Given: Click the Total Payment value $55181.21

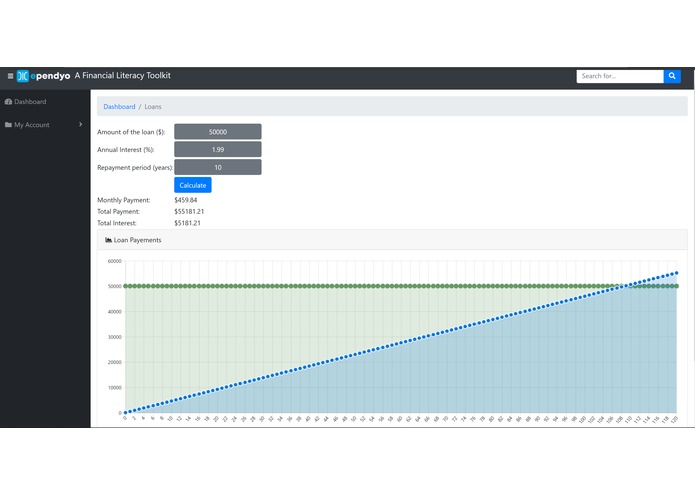Looking at the screenshot, I should point(189,212).
